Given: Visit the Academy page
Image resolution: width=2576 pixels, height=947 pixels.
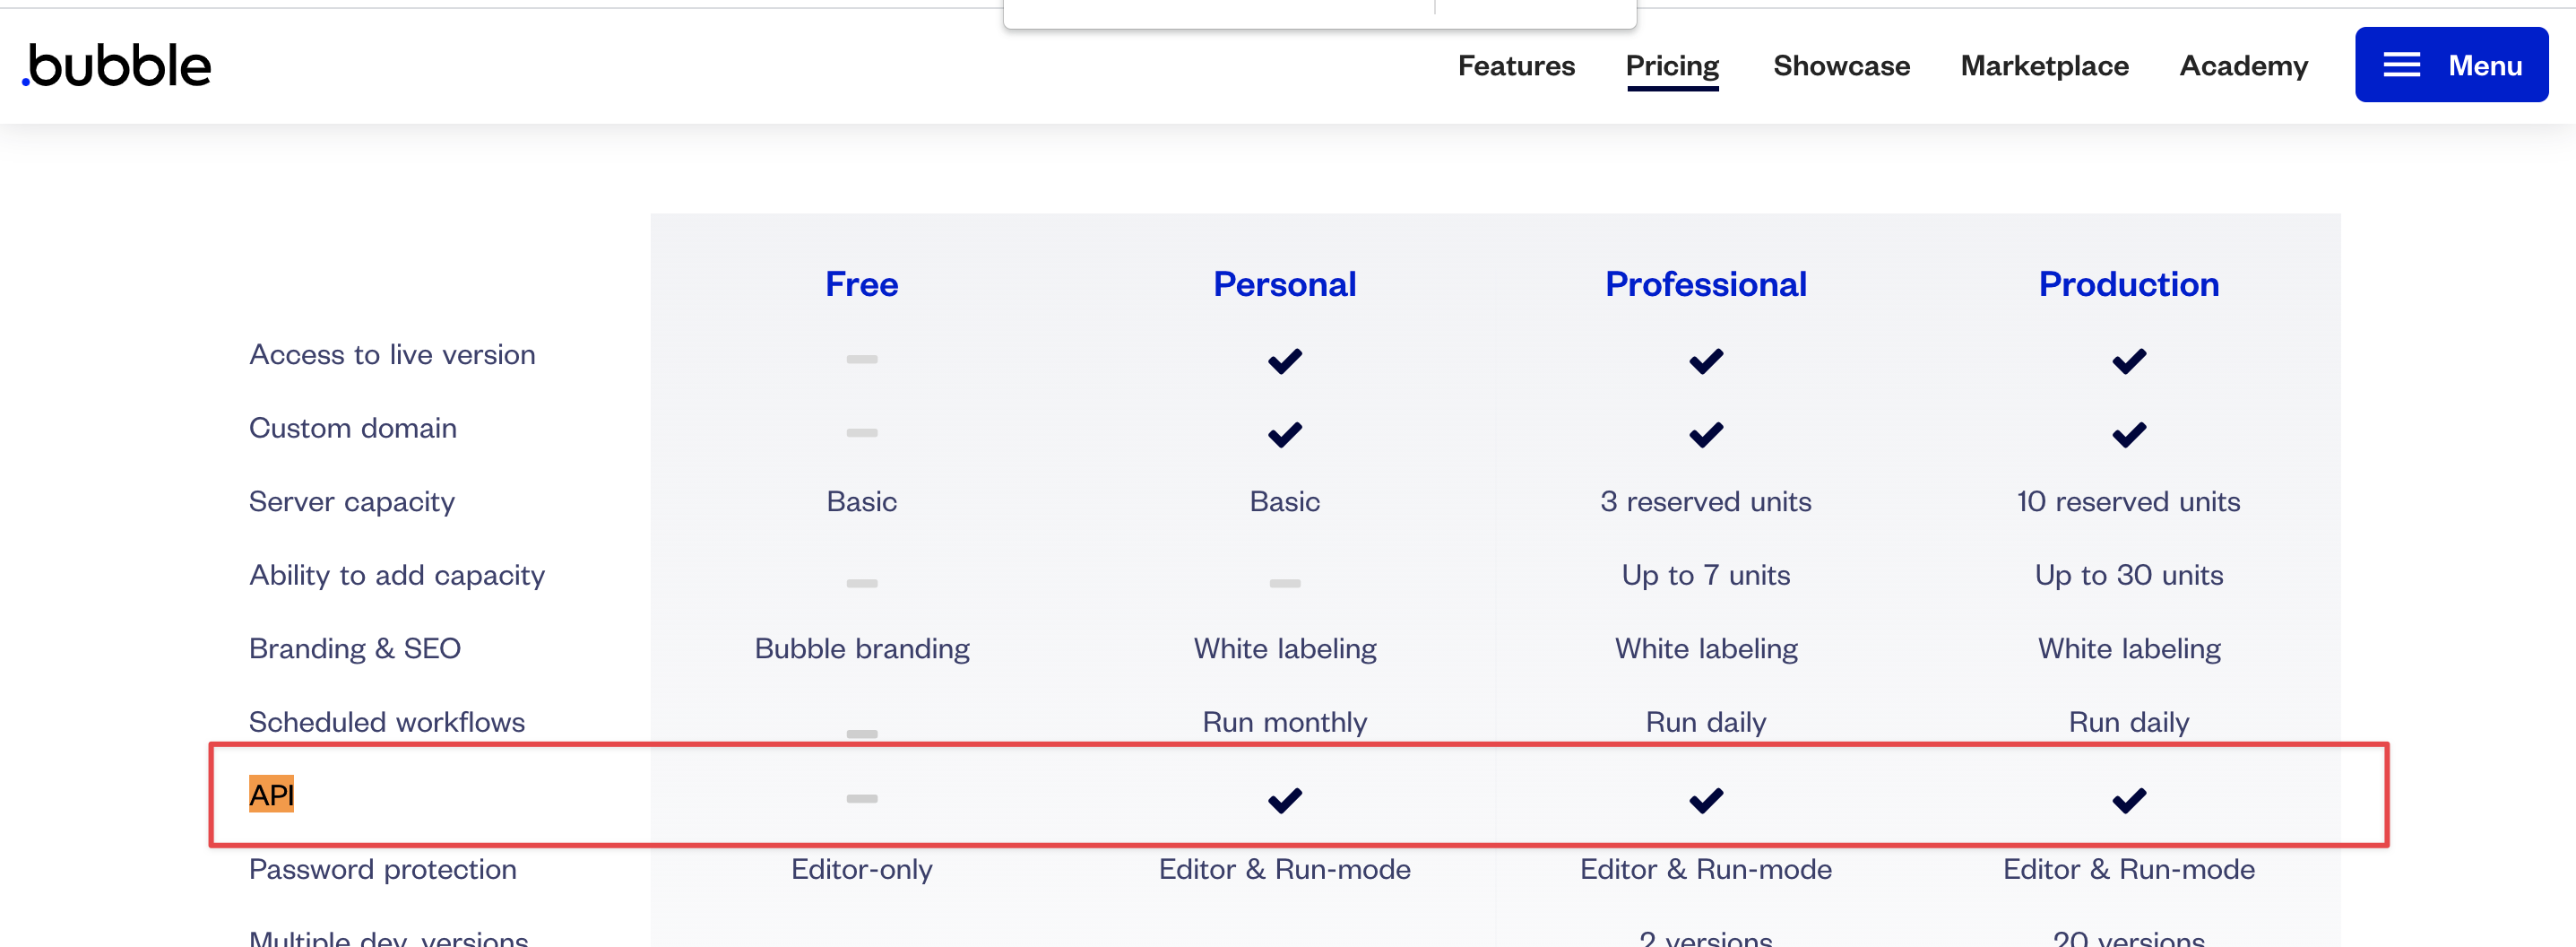Looking at the screenshot, I should (x=2243, y=66).
